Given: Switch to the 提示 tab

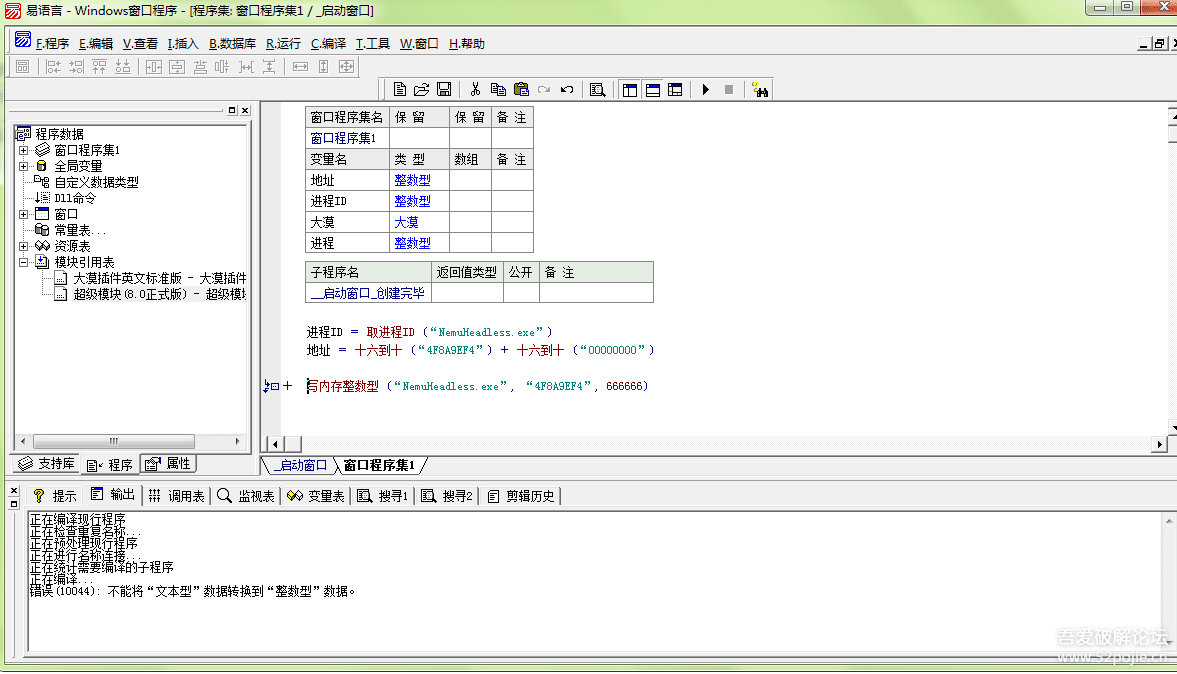Looking at the screenshot, I should (55, 496).
